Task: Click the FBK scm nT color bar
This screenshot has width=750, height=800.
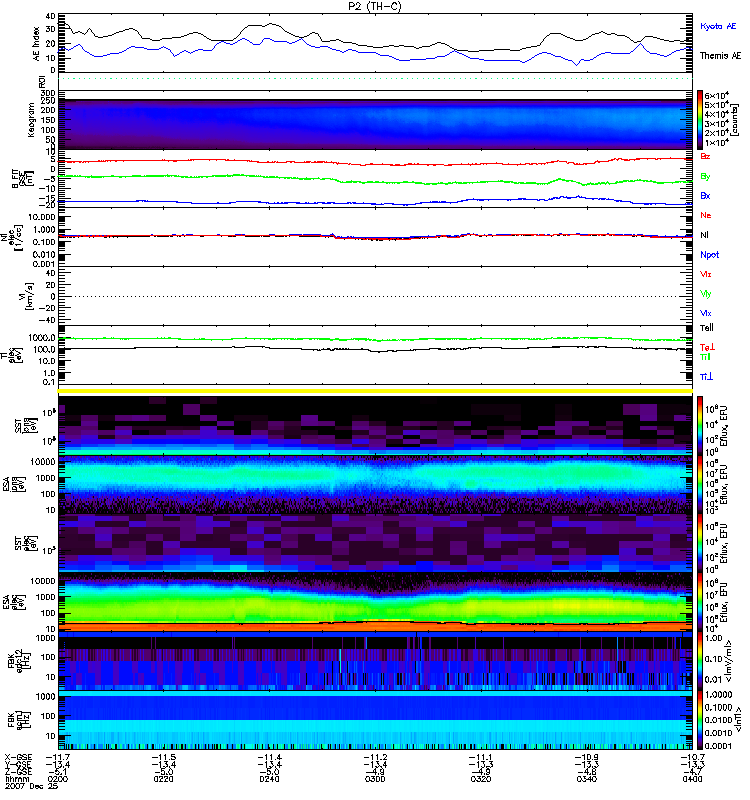Action: 700,720
